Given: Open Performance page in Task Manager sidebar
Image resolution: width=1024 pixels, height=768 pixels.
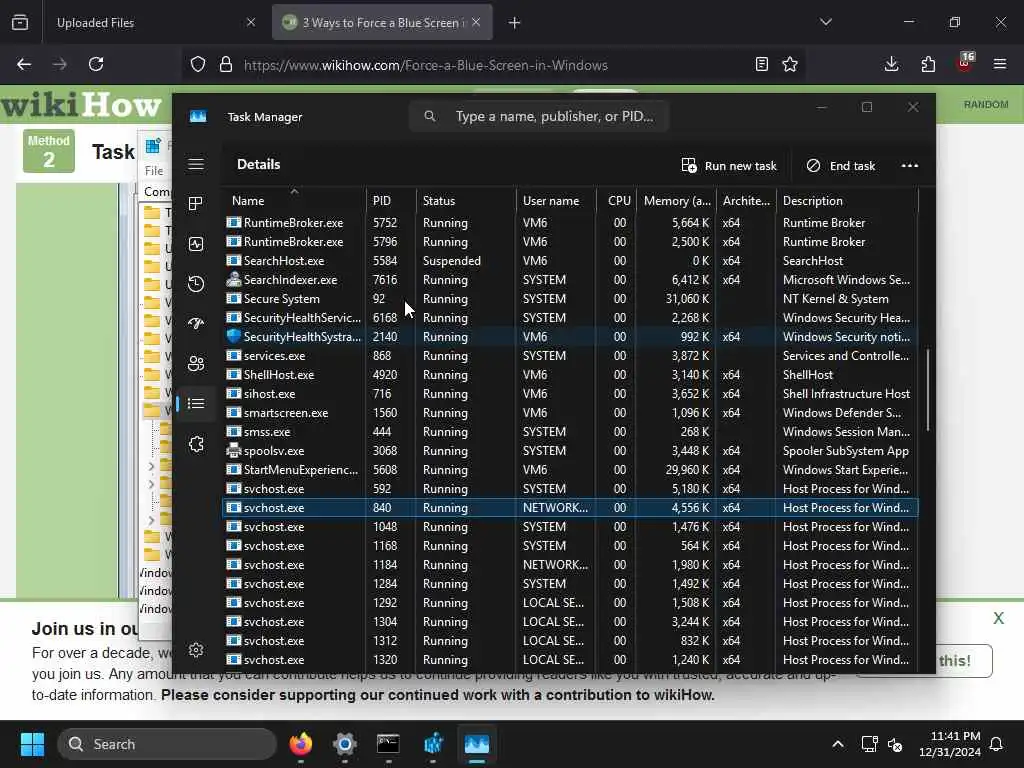Looking at the screenshot, I should 196,244.
